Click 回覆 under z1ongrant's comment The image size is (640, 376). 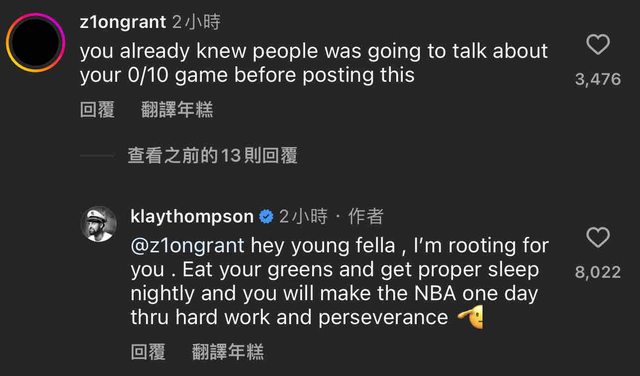[x=97, y=110]
